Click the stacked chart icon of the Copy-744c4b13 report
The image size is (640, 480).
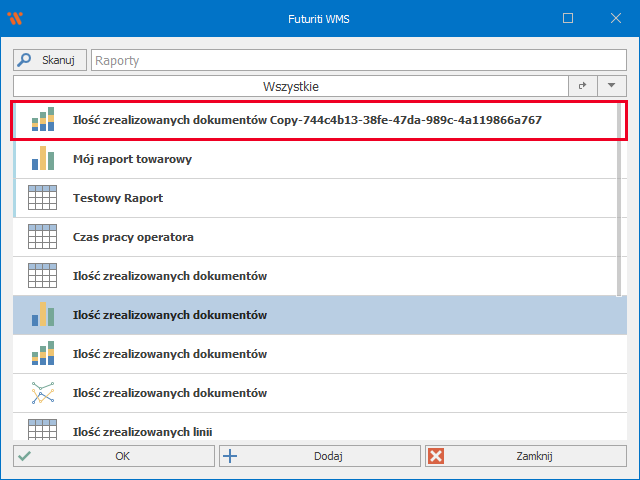(x=42, y=120)
